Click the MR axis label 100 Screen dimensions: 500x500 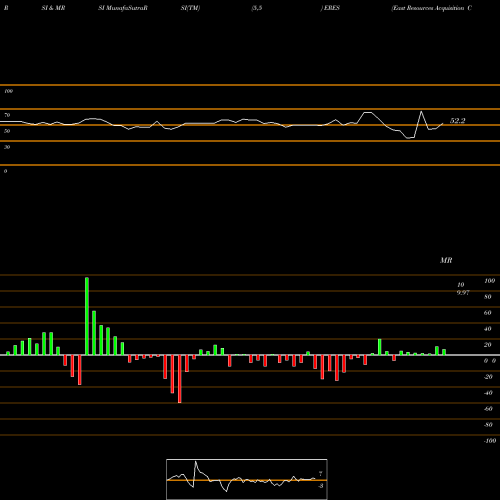pos(490,281)
